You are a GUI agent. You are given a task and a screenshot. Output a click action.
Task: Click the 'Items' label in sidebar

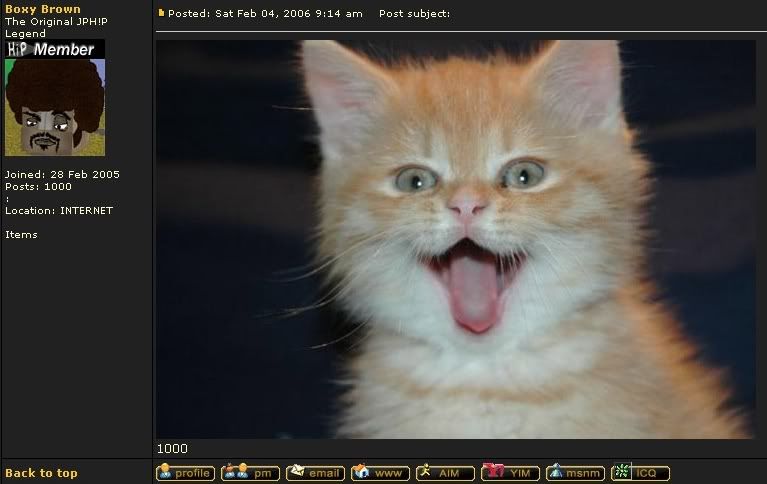(21, 234)
